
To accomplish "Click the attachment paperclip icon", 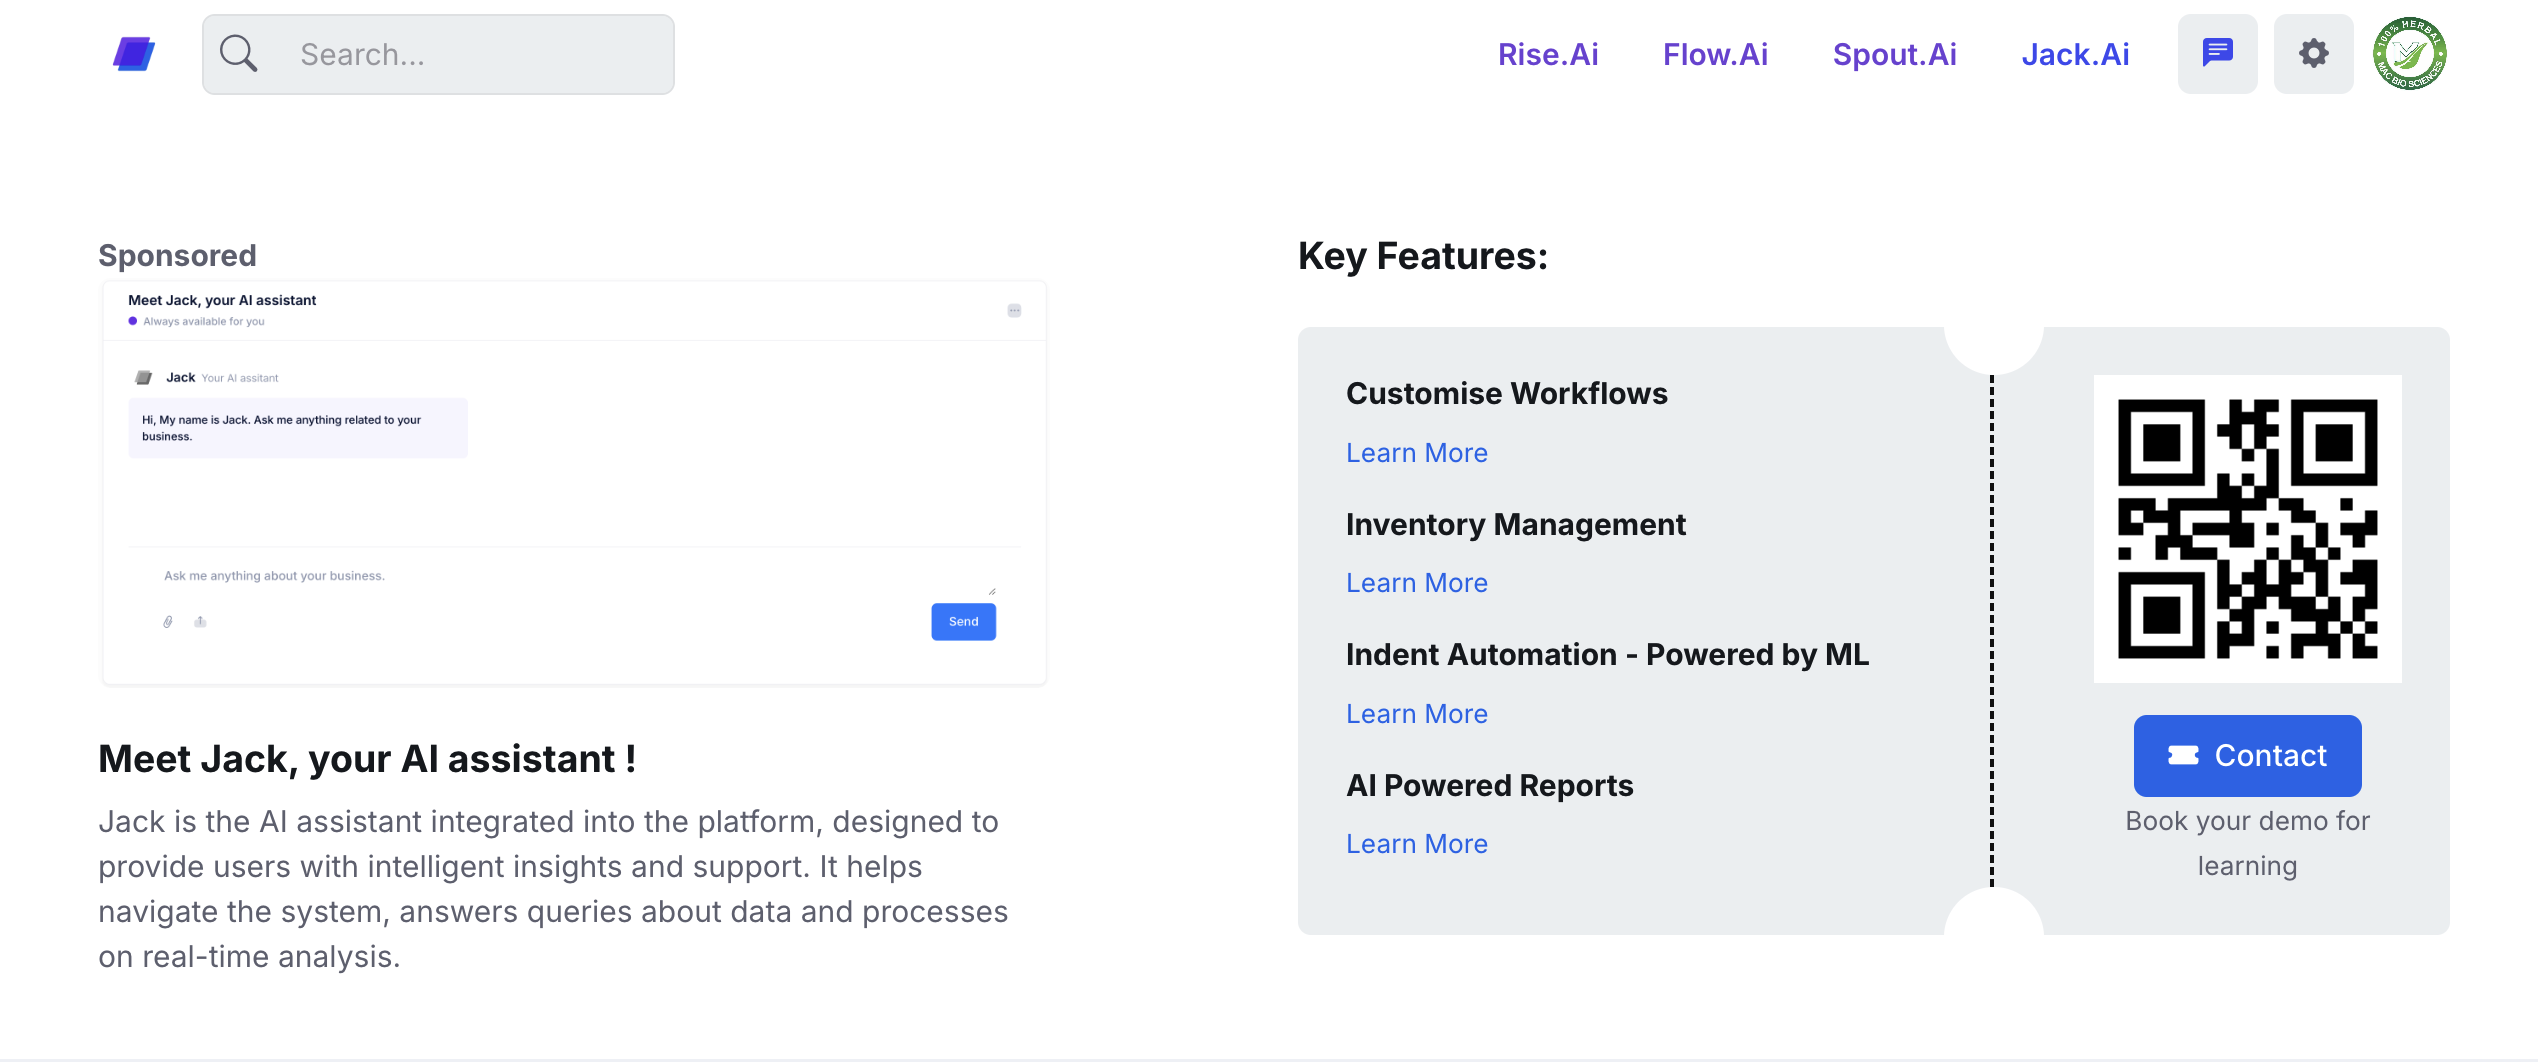I will point(168,622).
